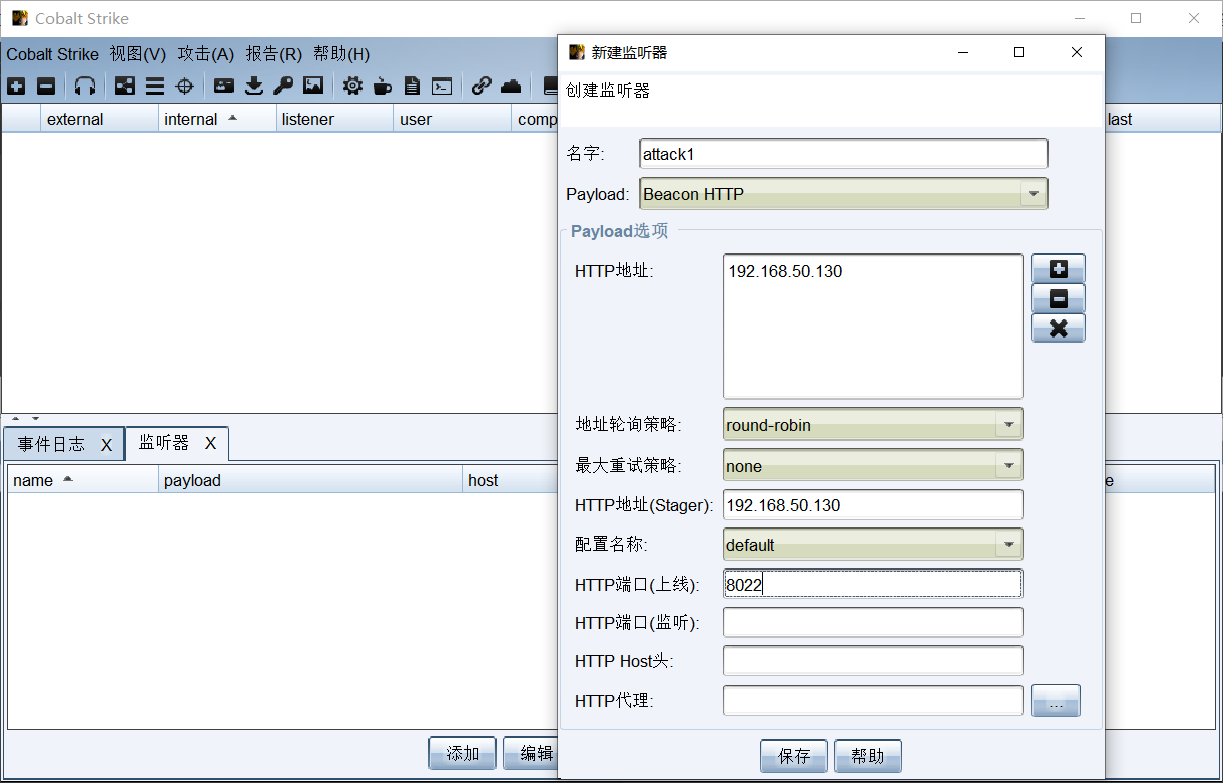The image size is (1223, 783).
Task: Add an HTTP address with the plus button
Action: [1059, 269]
